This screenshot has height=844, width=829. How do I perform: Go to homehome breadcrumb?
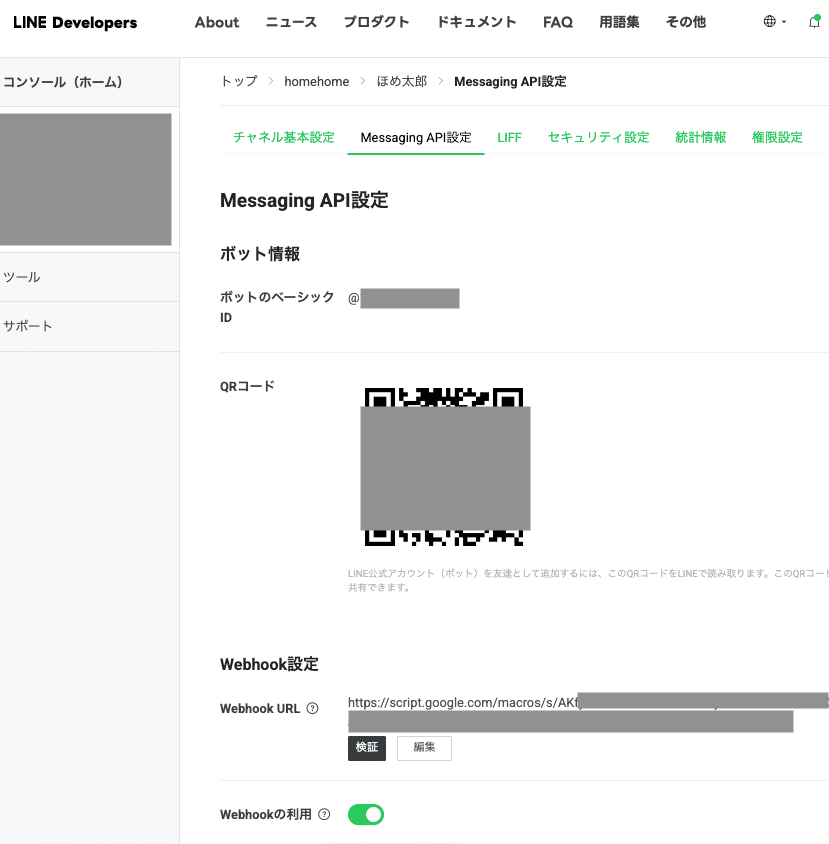point(317,81)
